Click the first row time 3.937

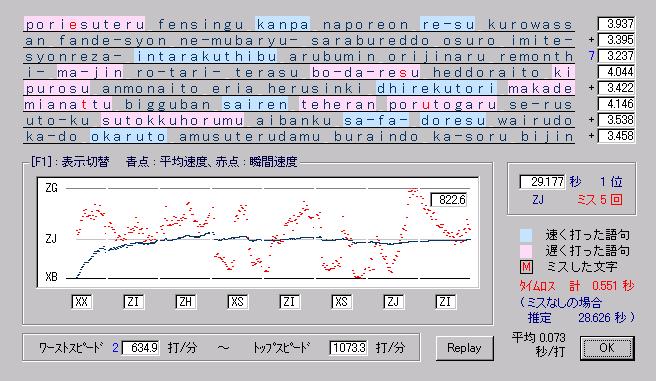[x=616, y=24]
